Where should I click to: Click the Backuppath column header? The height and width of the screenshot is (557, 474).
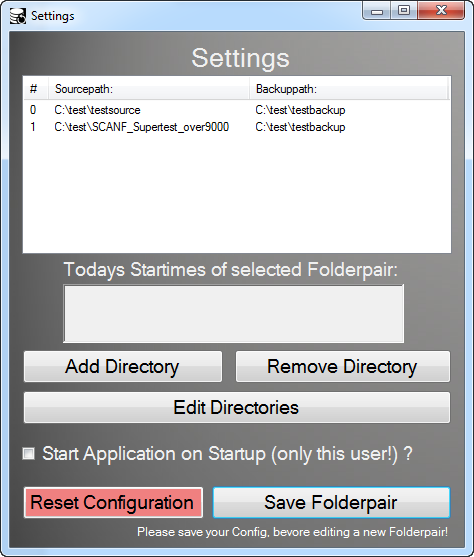[349, 89]
